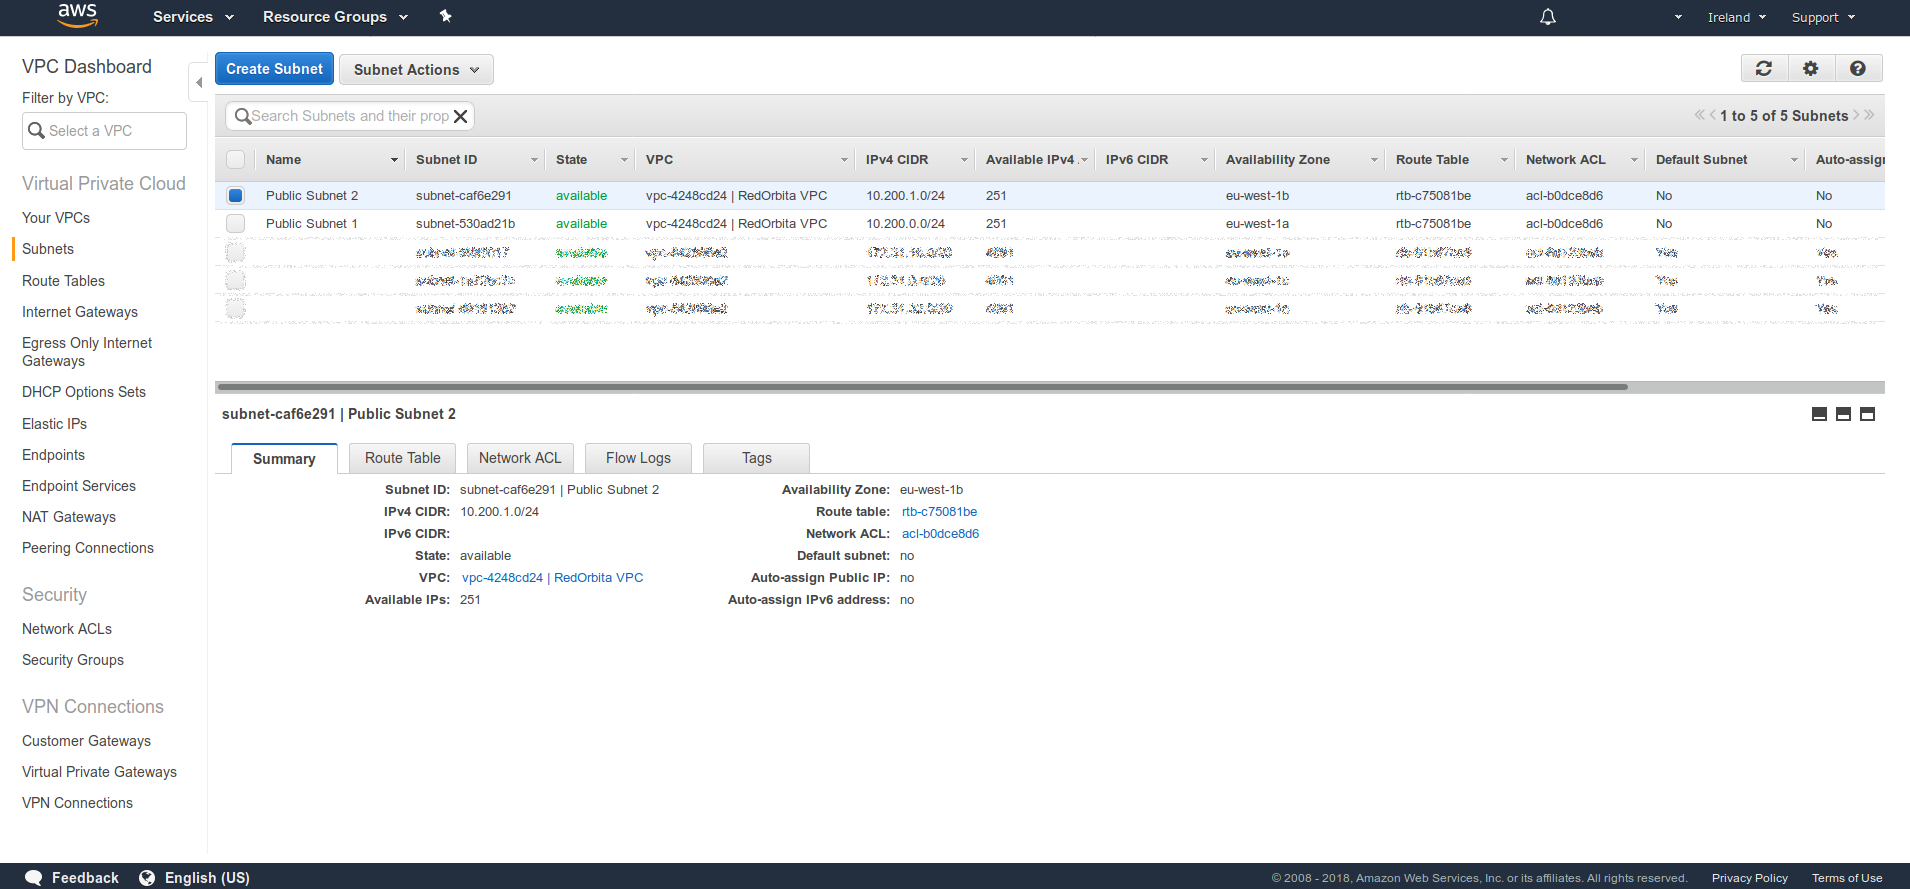
Task: Open the rtb-c75081be route table link
Action: pos(939,512)
